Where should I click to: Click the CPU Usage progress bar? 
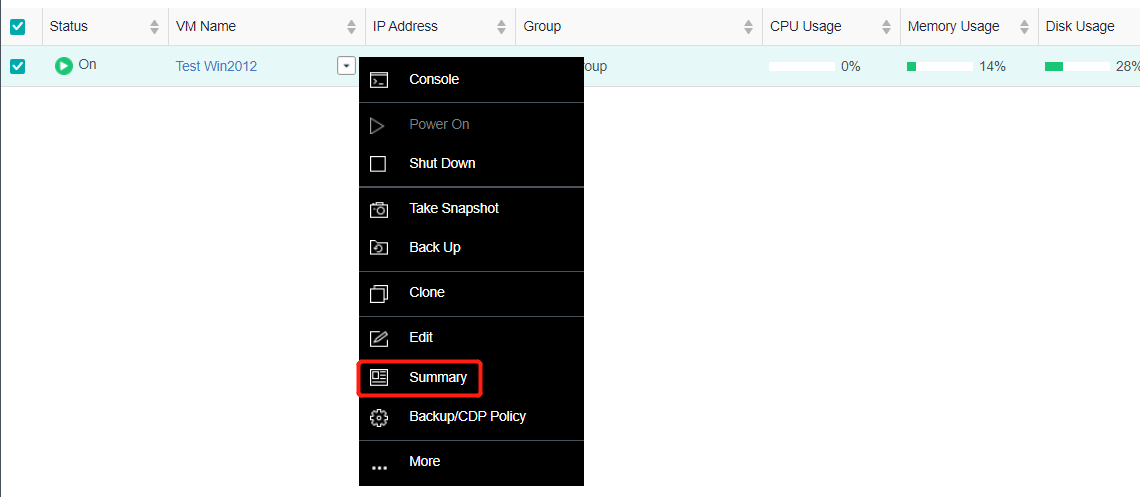801,67
